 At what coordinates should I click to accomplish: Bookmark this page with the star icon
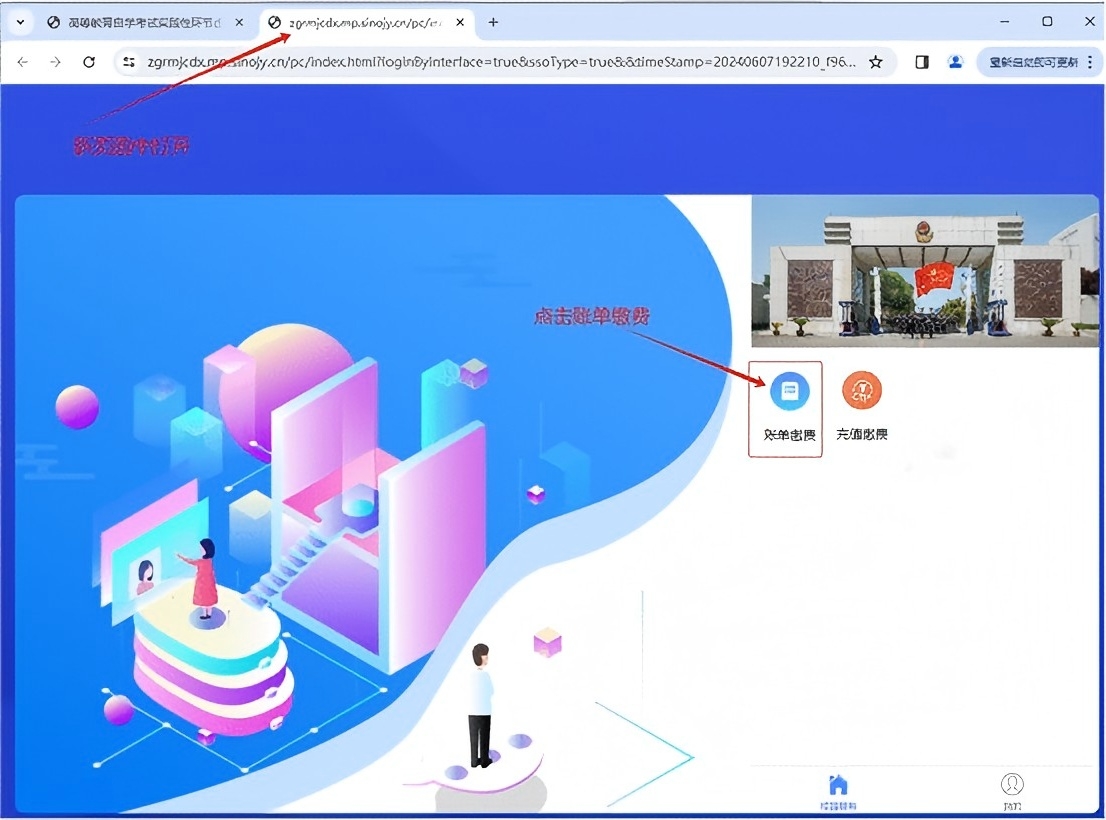[x=876, y=62]
